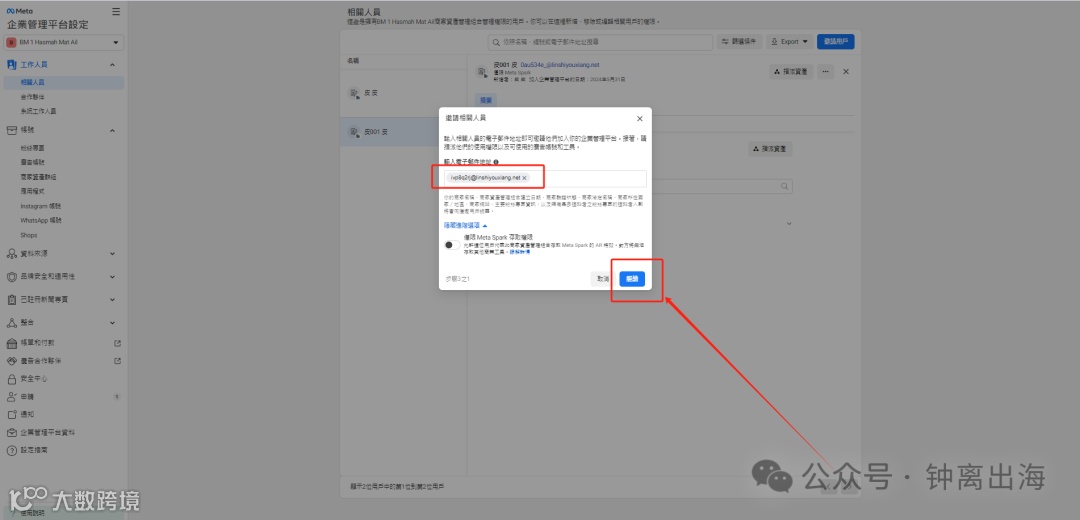This screenshot has height=520, width=1080.
Task: Click the 安全中心 lock icon
Action: [x=11, y=379]
